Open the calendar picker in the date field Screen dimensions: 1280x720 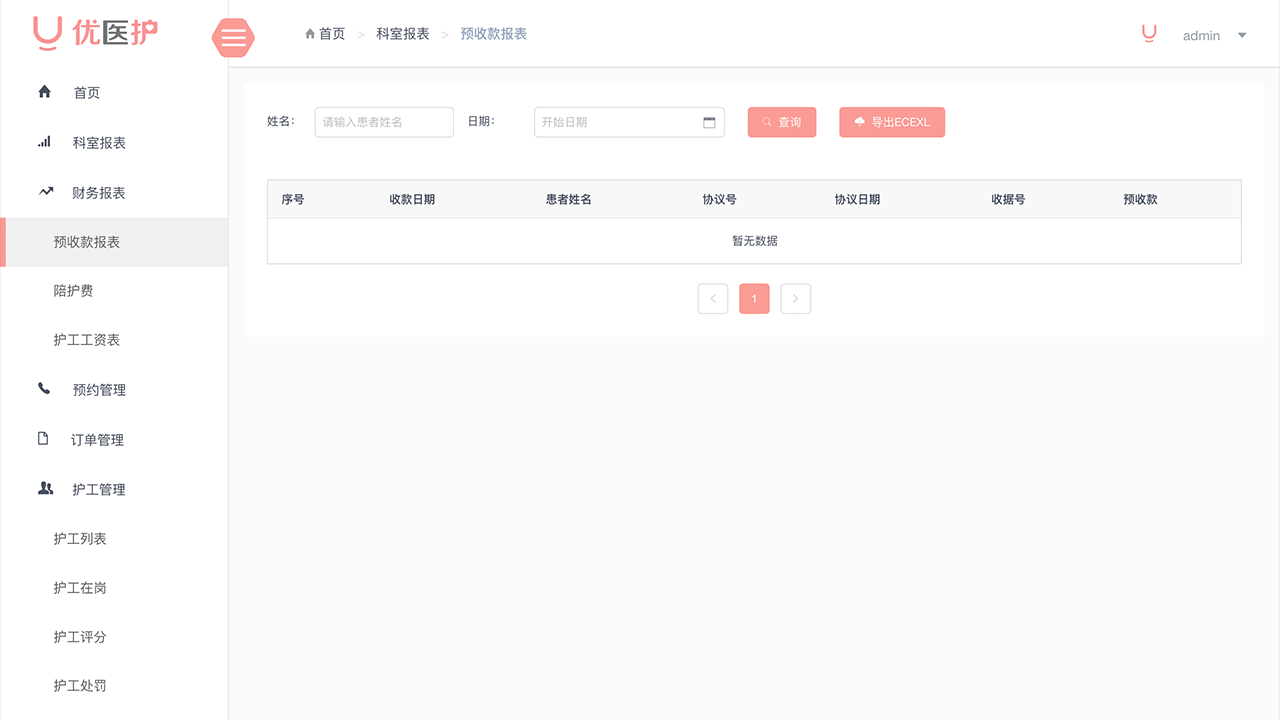[x=710, y=121]
